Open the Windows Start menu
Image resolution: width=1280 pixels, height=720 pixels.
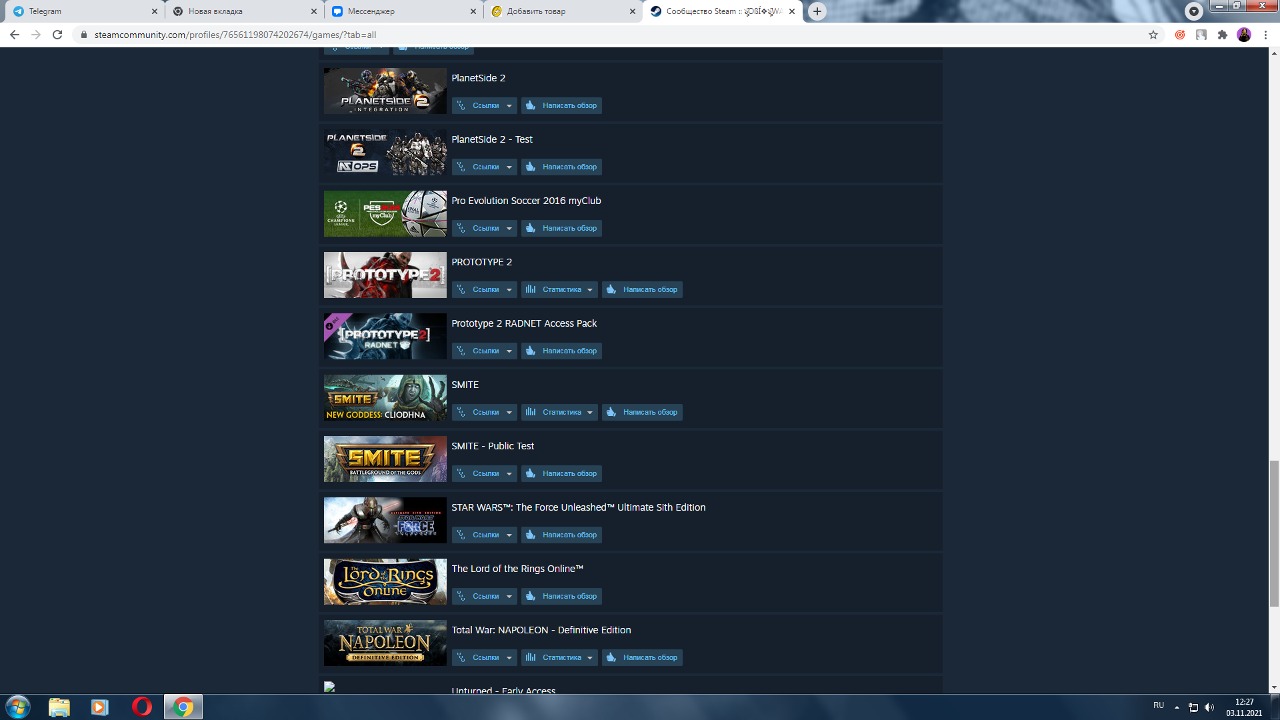pos(17,707)
